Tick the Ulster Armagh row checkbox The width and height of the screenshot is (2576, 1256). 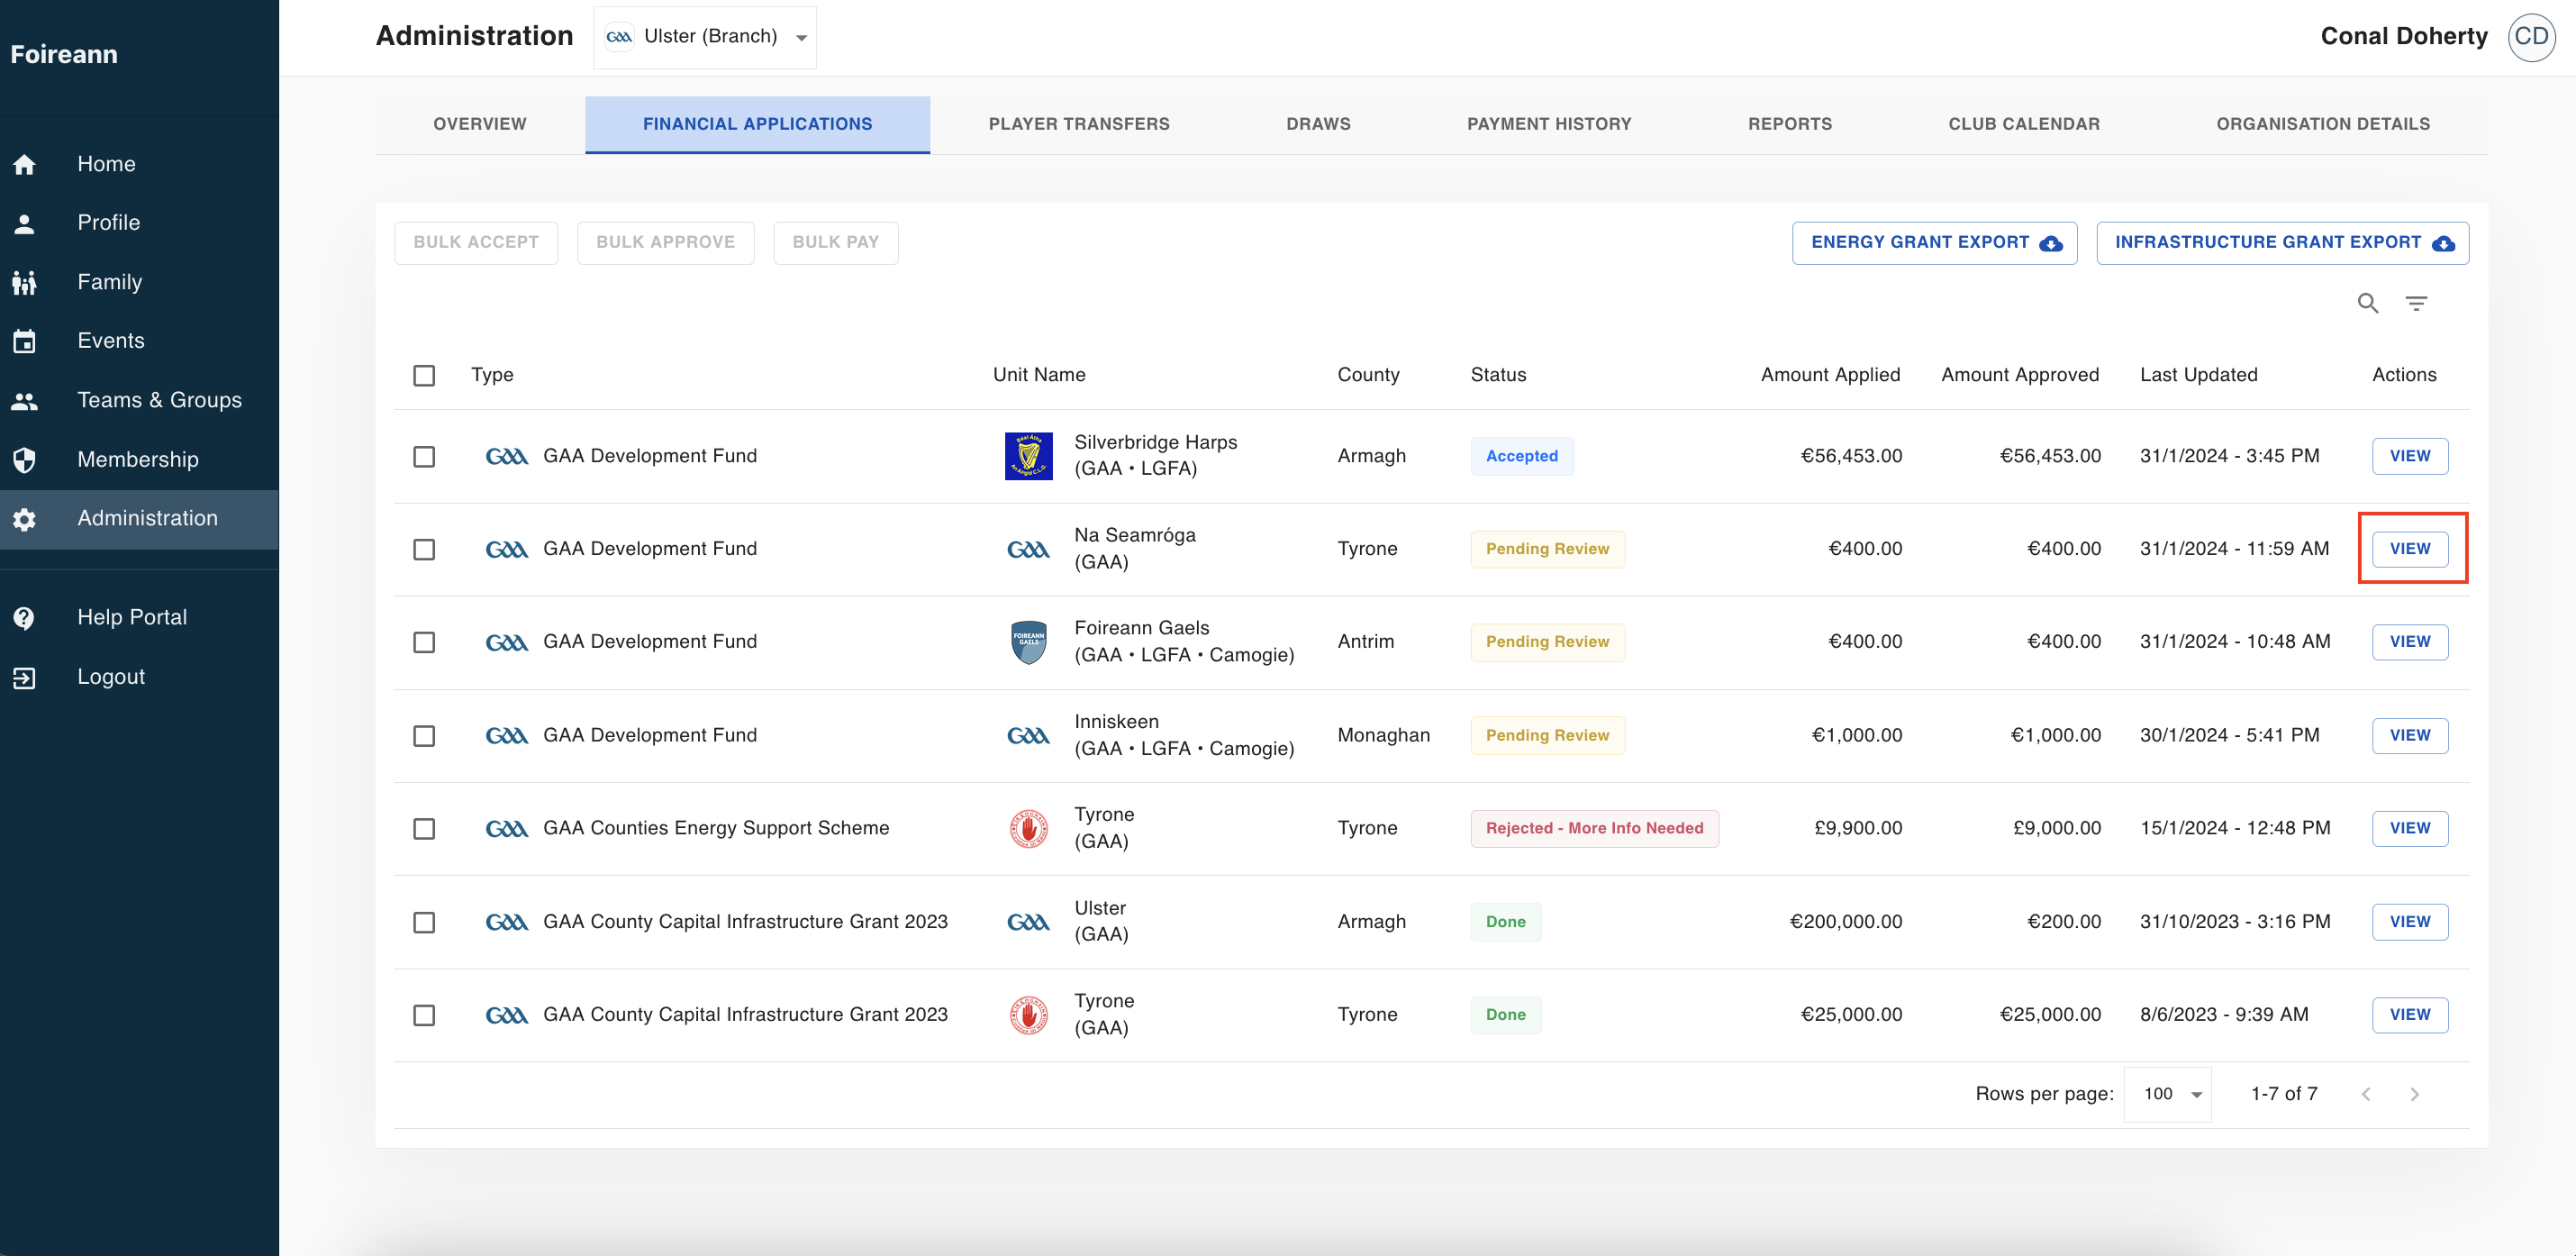[x=424, y=922]
